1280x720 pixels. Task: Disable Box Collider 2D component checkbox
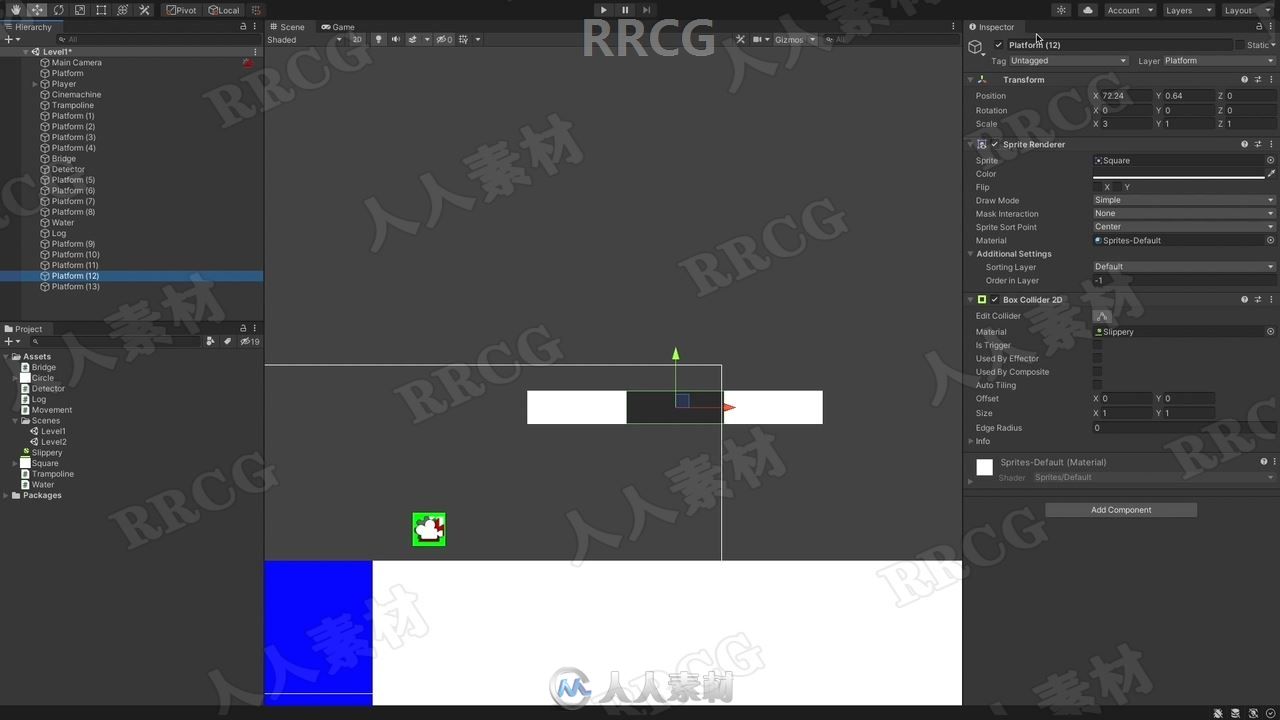(994, 299)
